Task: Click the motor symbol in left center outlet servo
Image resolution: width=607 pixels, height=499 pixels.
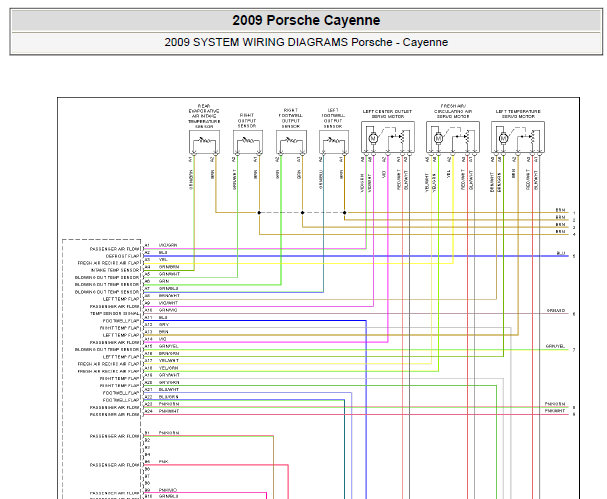Action: (373, 137)
